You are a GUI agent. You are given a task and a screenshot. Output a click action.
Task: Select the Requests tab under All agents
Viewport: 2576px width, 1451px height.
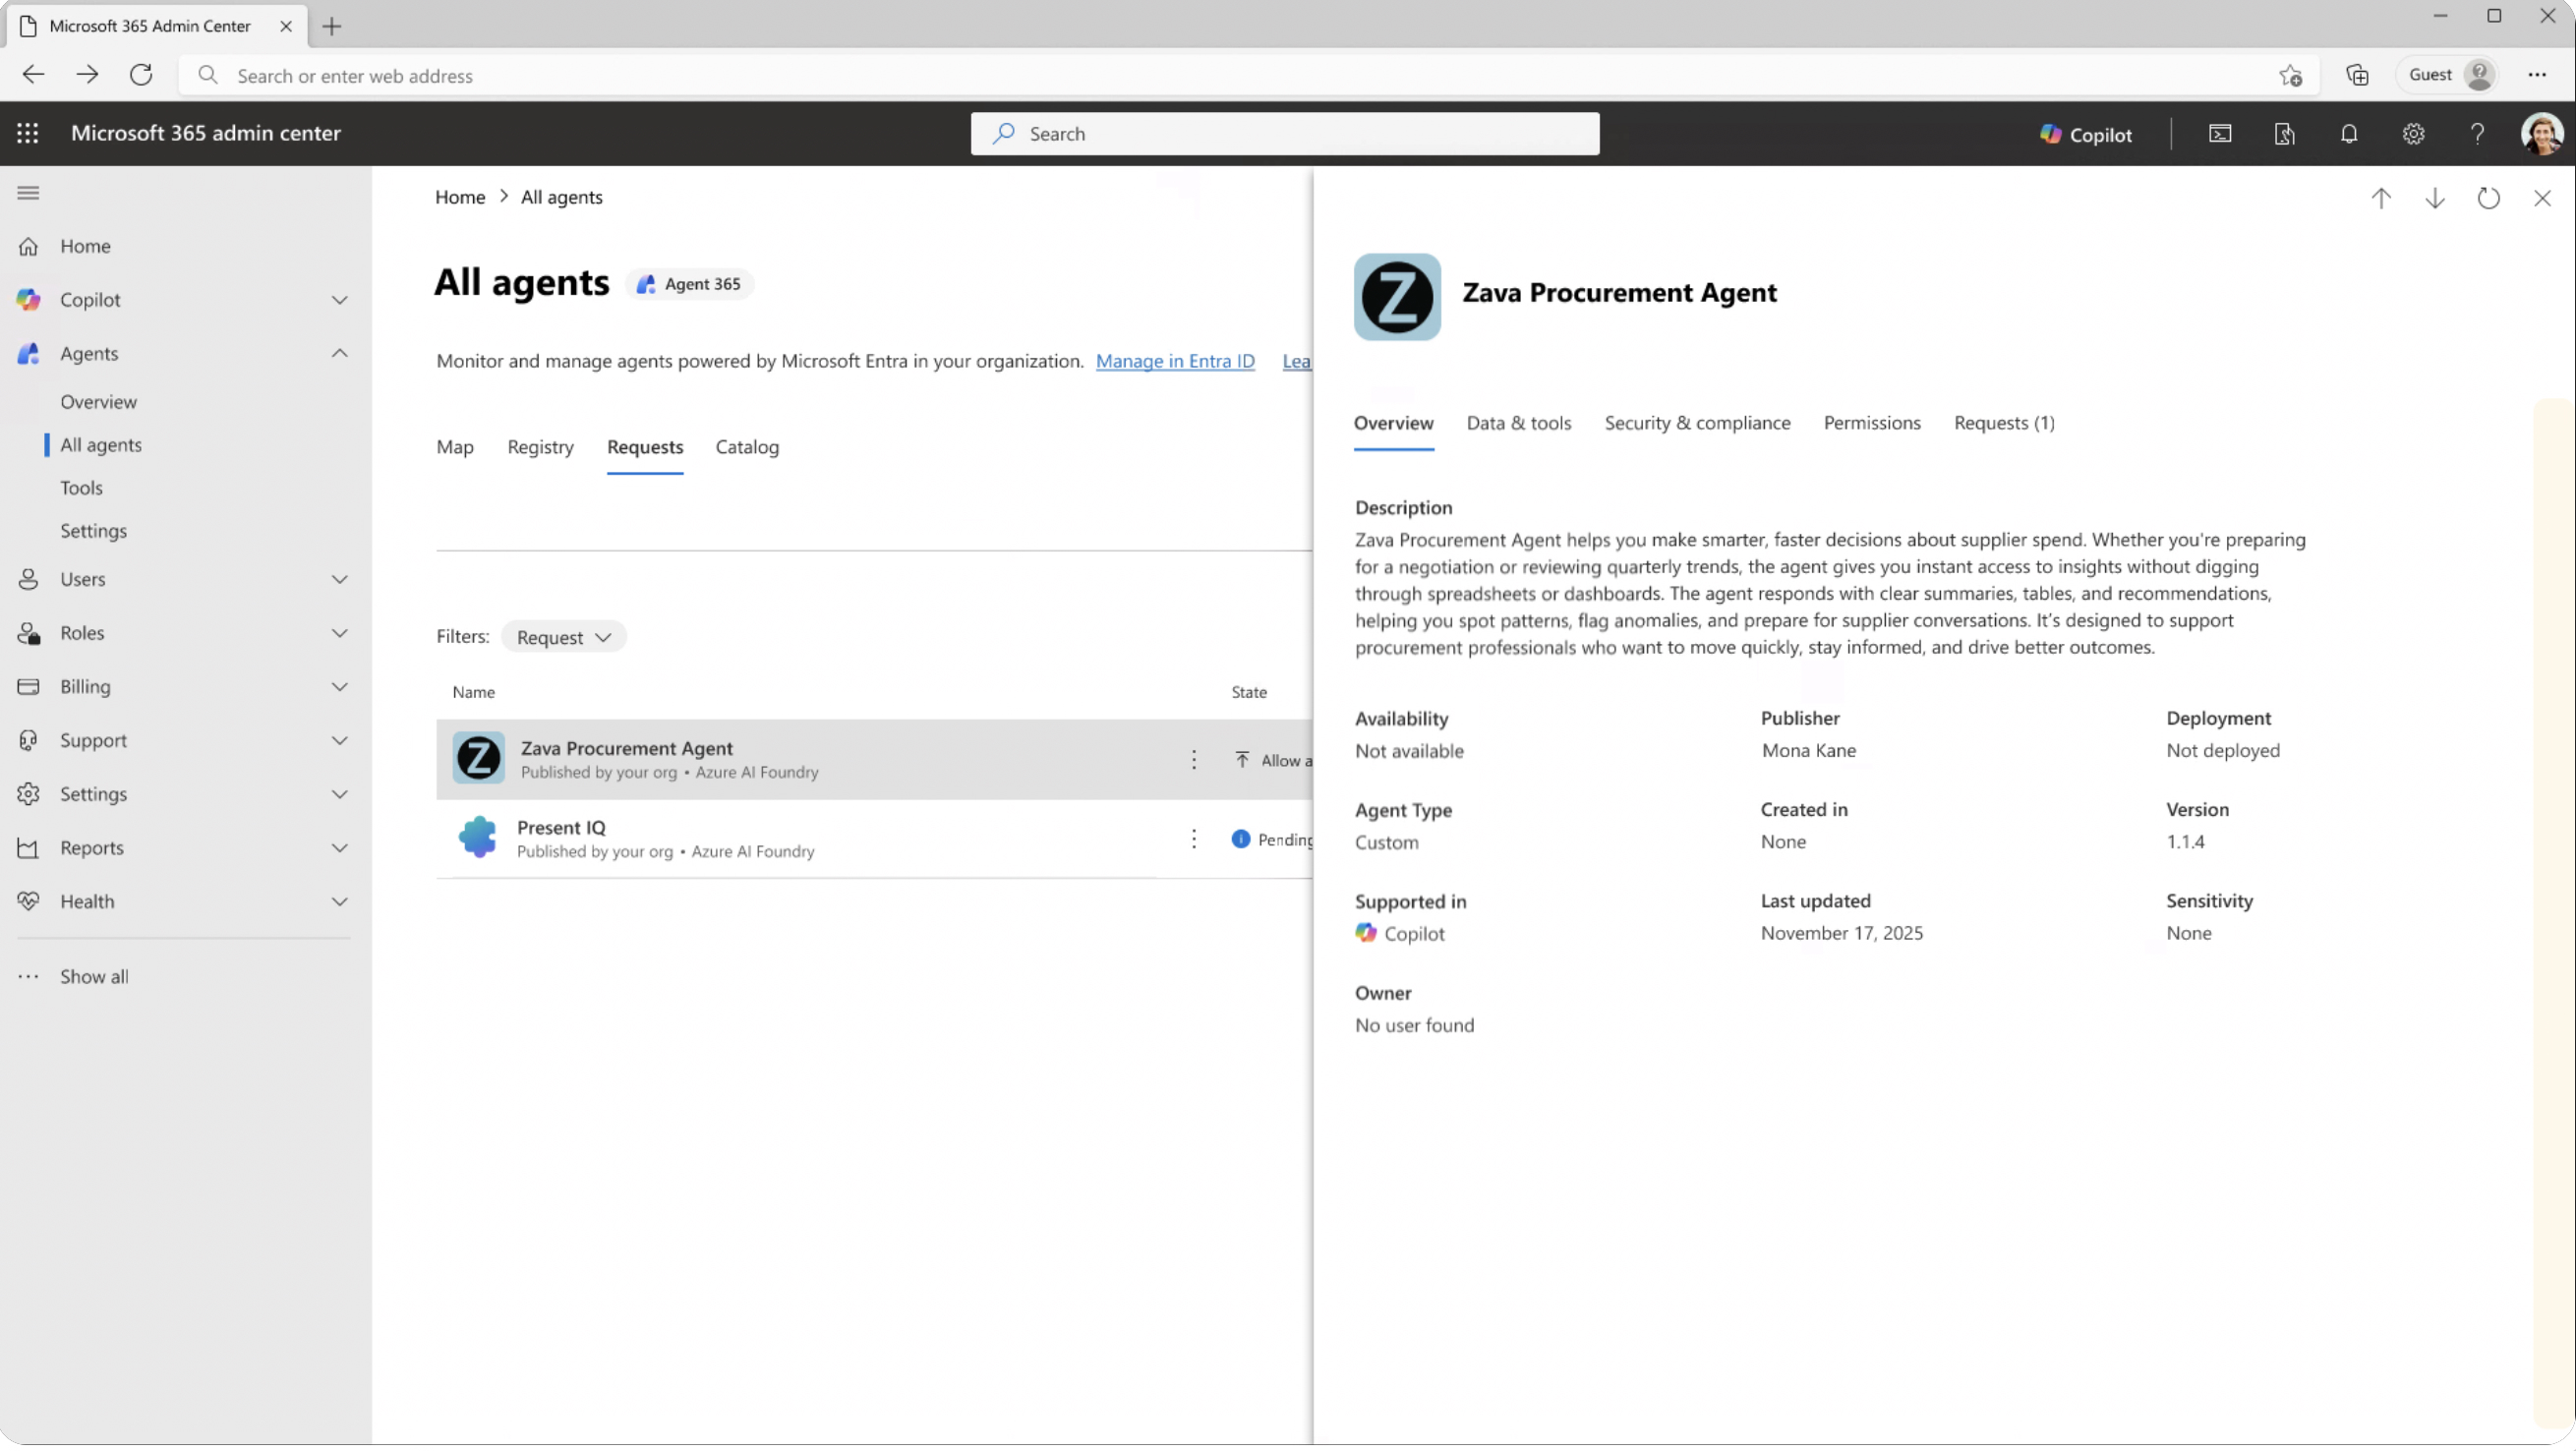pyautogui.click(x=645, y=447)
